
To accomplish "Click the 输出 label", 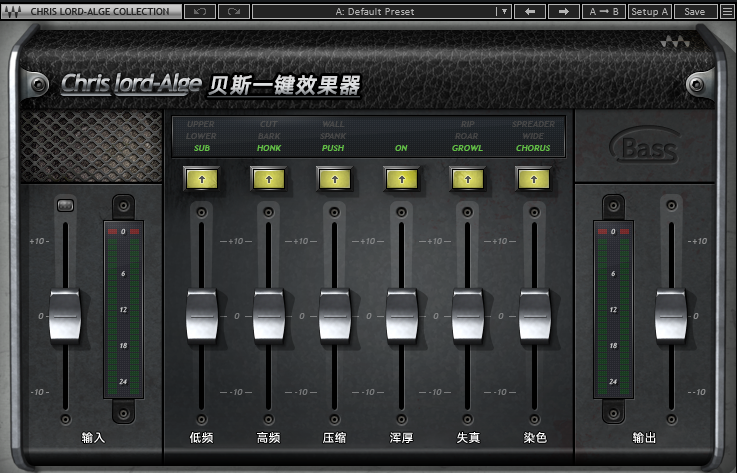I will tap(644, 438).
